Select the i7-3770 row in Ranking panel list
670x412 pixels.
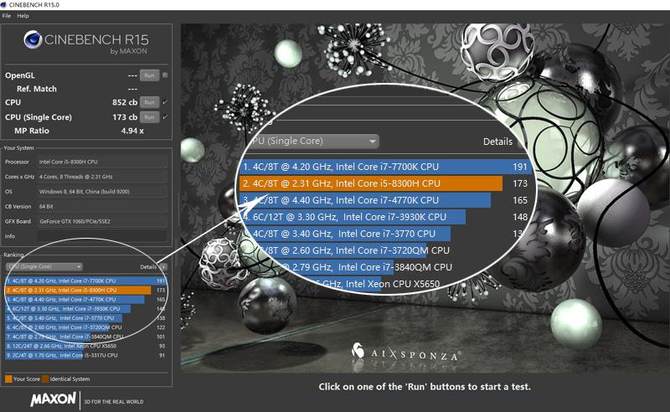(x=85, y=318)
